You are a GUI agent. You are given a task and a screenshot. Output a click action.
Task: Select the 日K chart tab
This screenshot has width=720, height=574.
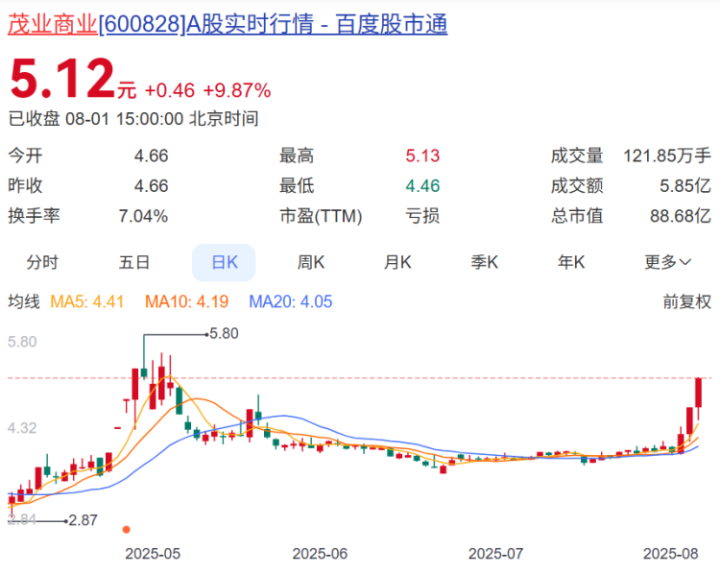pos(224,263)
